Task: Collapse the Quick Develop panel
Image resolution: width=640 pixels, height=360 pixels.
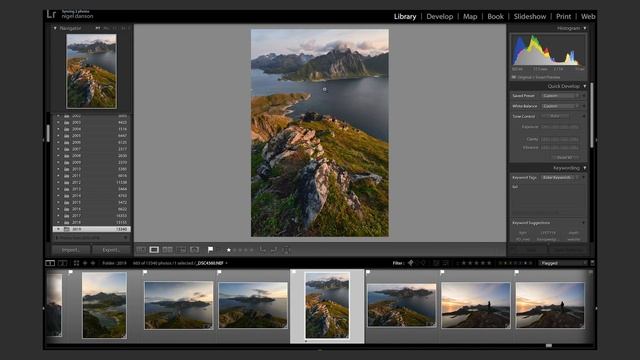Action: point(585,86)
